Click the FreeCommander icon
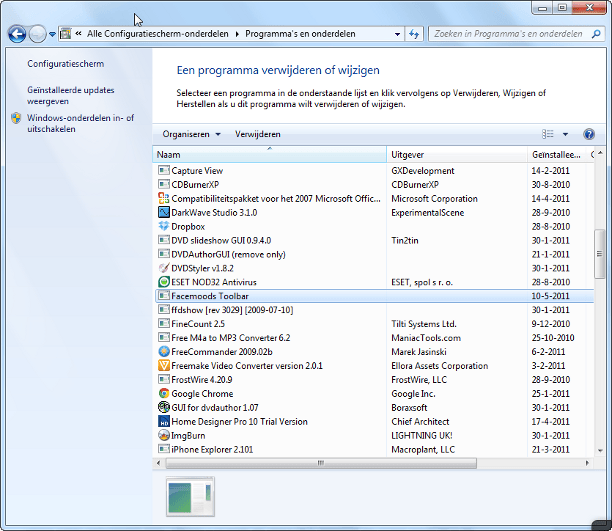 [164, 351]
